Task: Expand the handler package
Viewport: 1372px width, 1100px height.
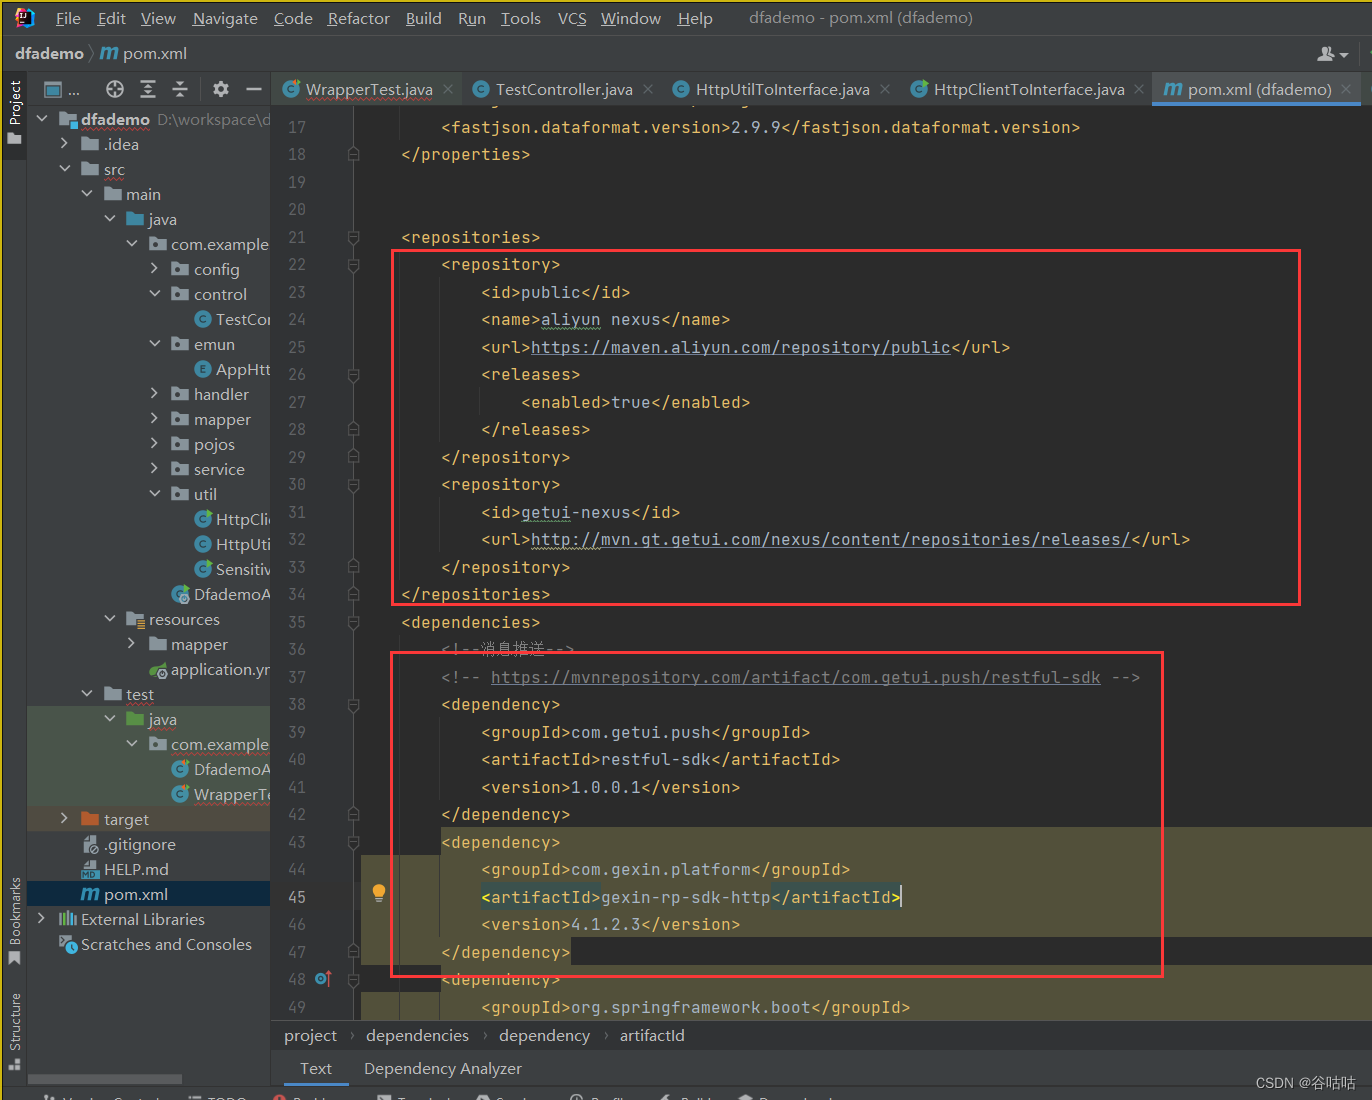Action: coord(154,394)
